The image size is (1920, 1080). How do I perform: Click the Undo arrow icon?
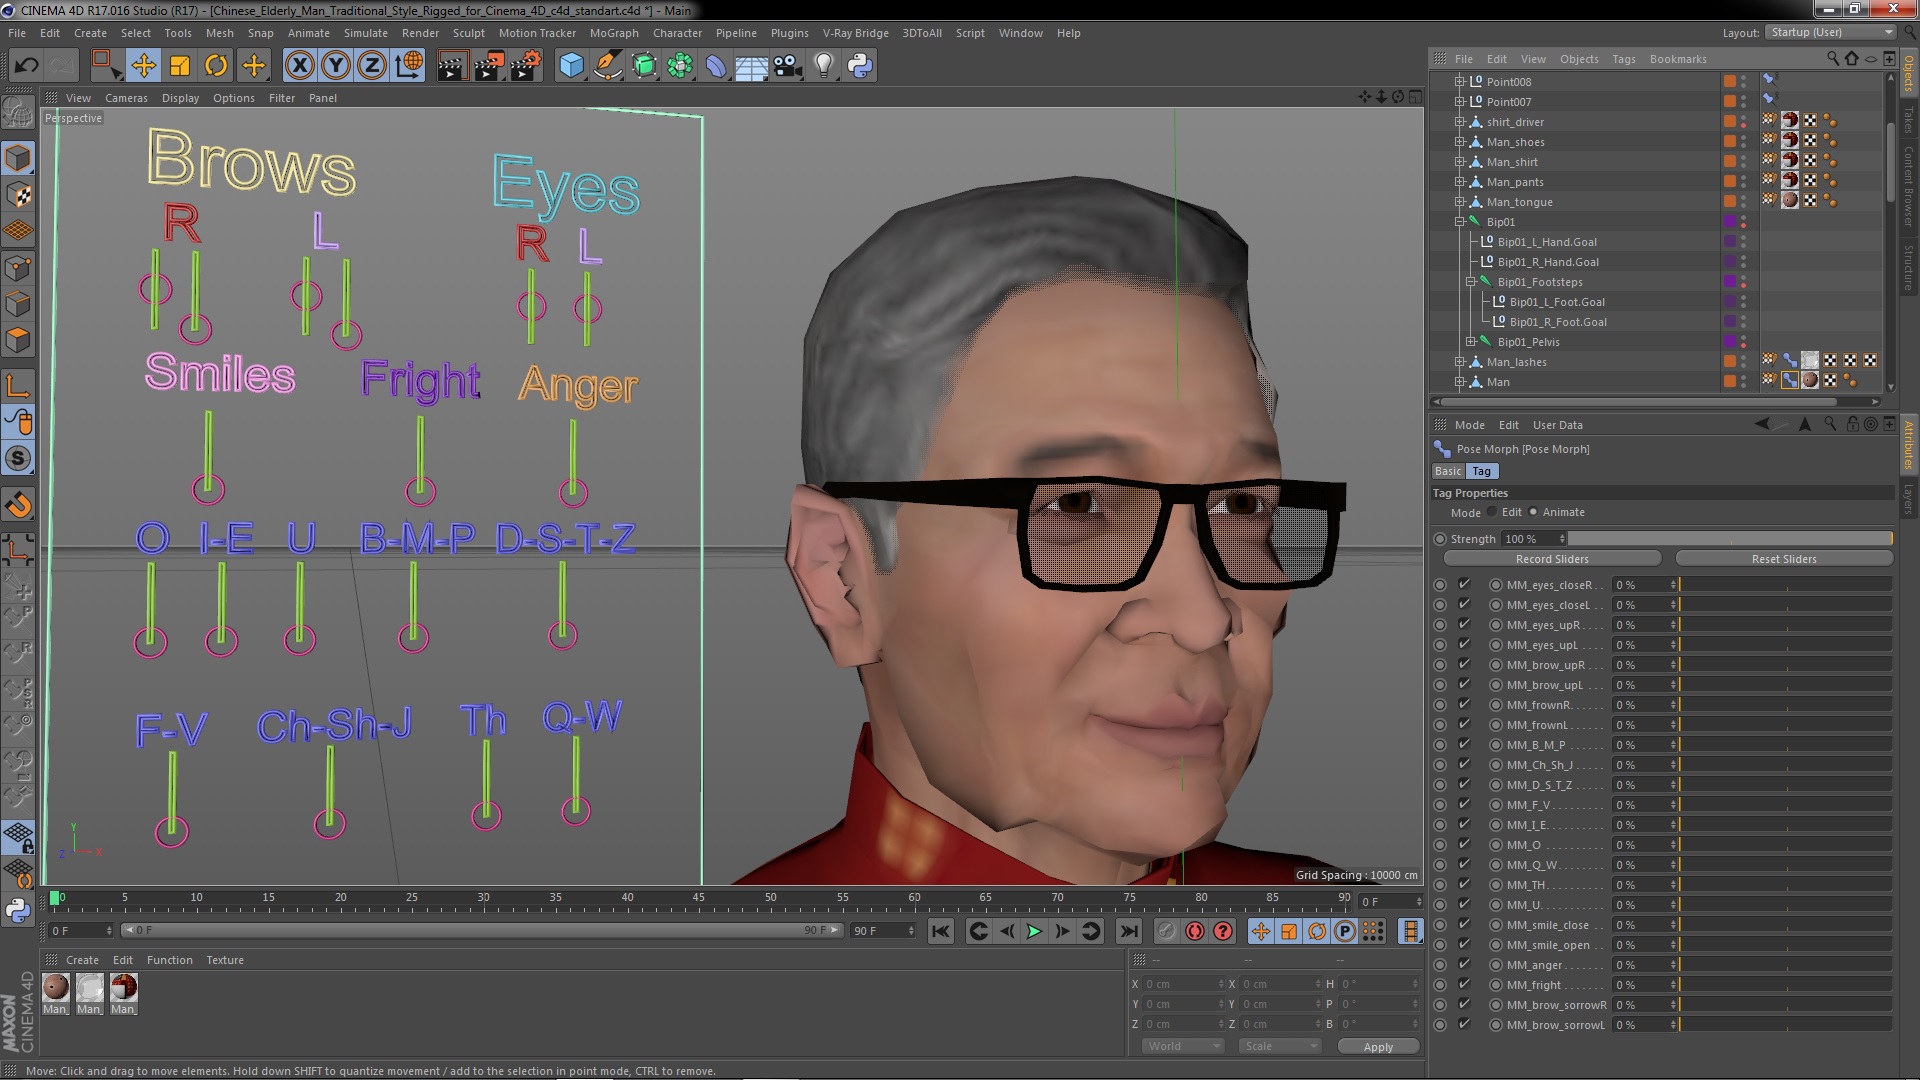(26, 66)
